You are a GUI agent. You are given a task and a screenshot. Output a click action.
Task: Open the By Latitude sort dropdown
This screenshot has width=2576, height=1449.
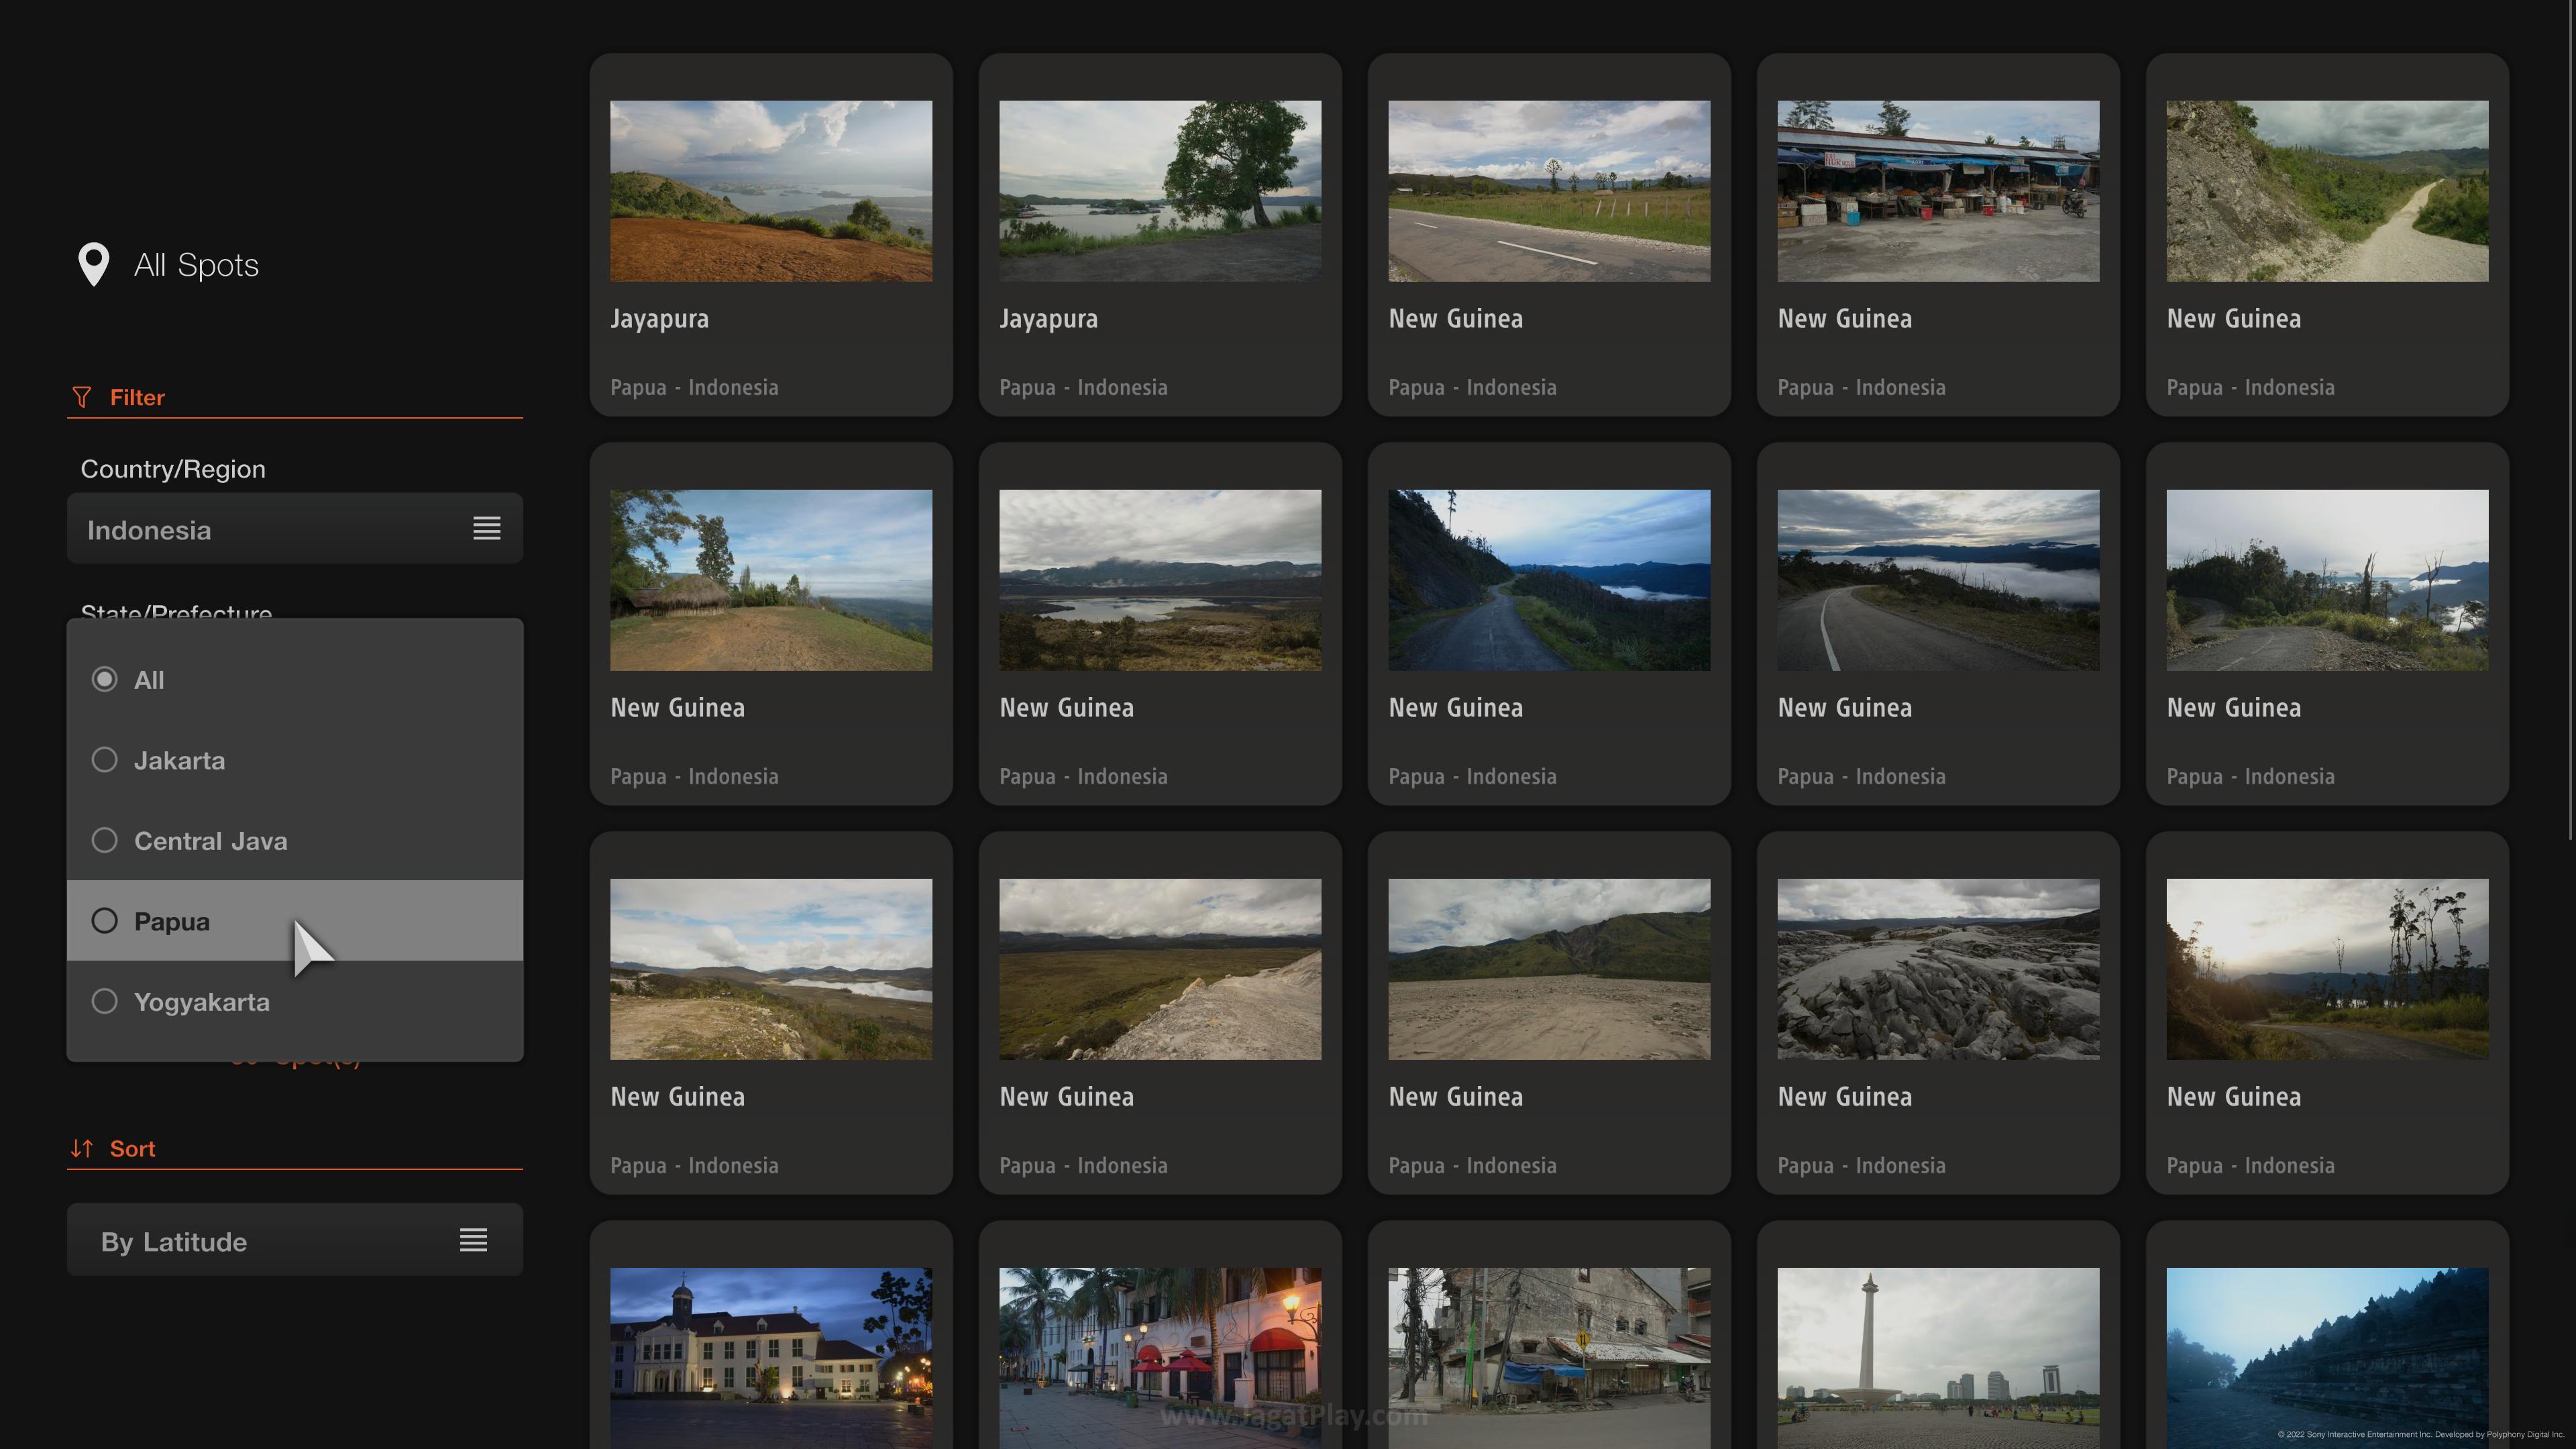[x=294, y=1240]
